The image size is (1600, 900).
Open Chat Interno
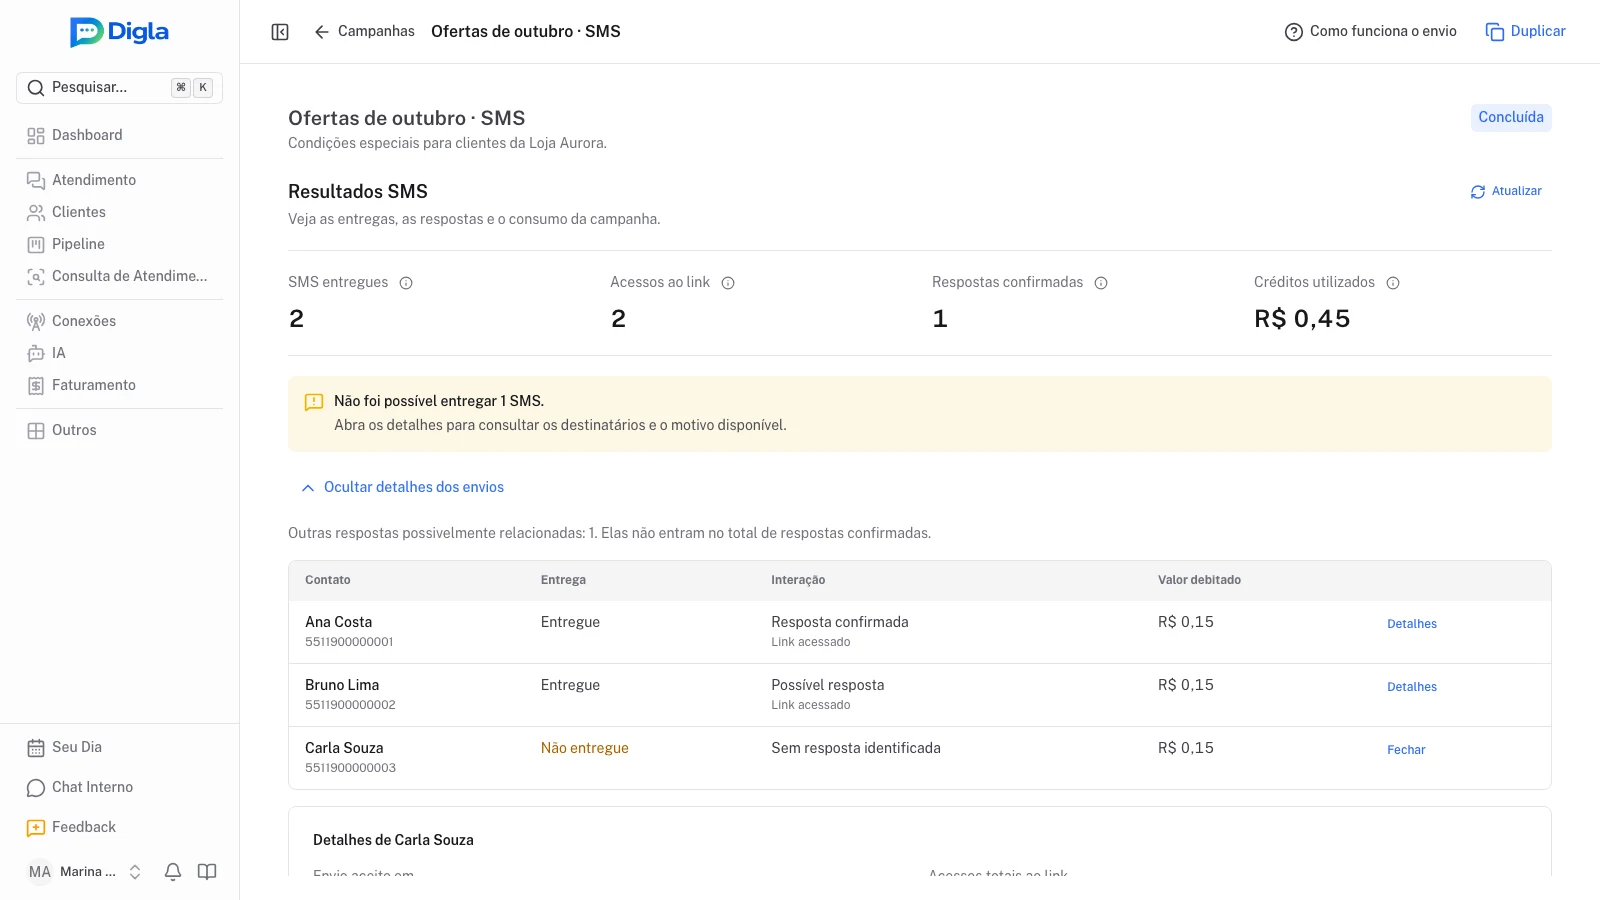click(x=119, y=787)
